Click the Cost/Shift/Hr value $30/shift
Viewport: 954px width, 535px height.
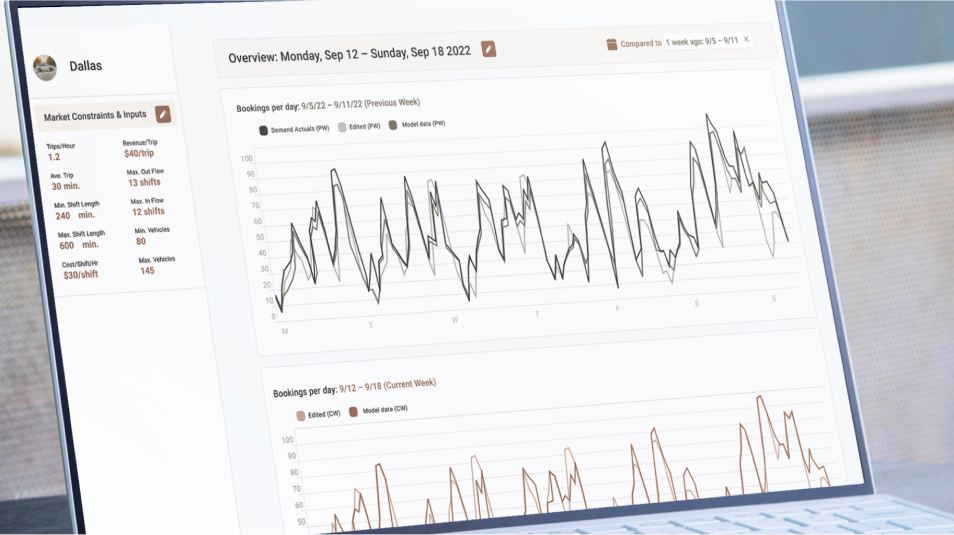[79, 275]
